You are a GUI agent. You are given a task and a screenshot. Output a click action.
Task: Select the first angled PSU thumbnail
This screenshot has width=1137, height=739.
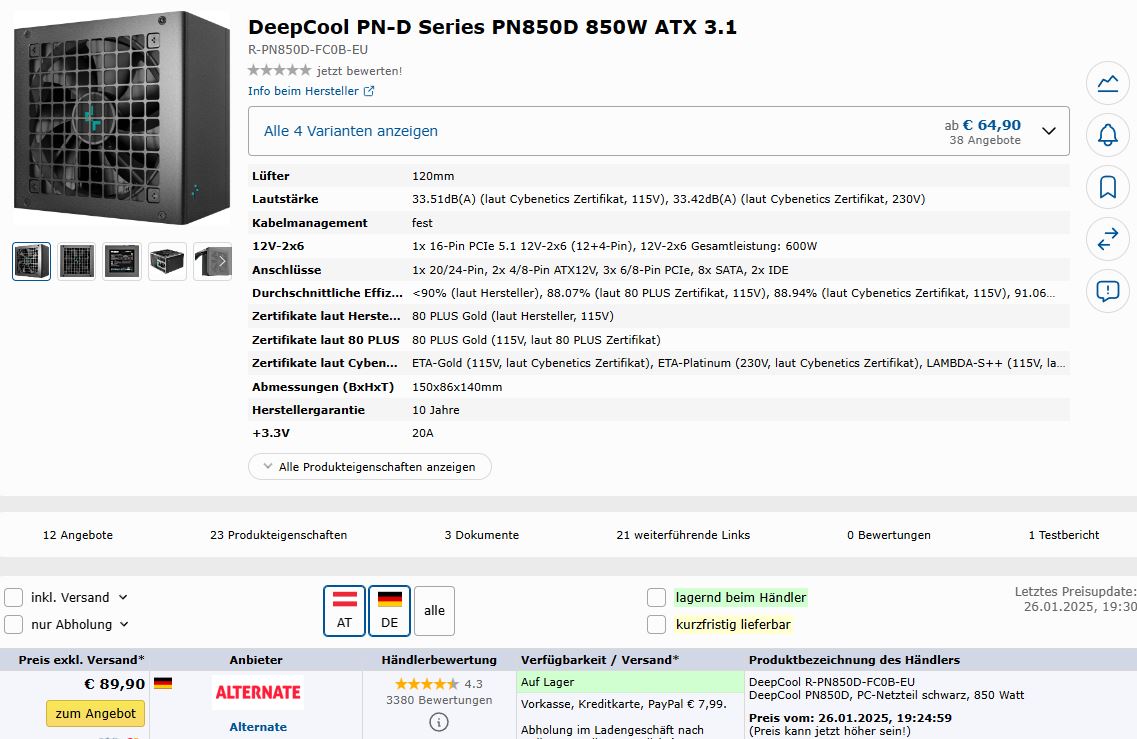coord(31,261)
